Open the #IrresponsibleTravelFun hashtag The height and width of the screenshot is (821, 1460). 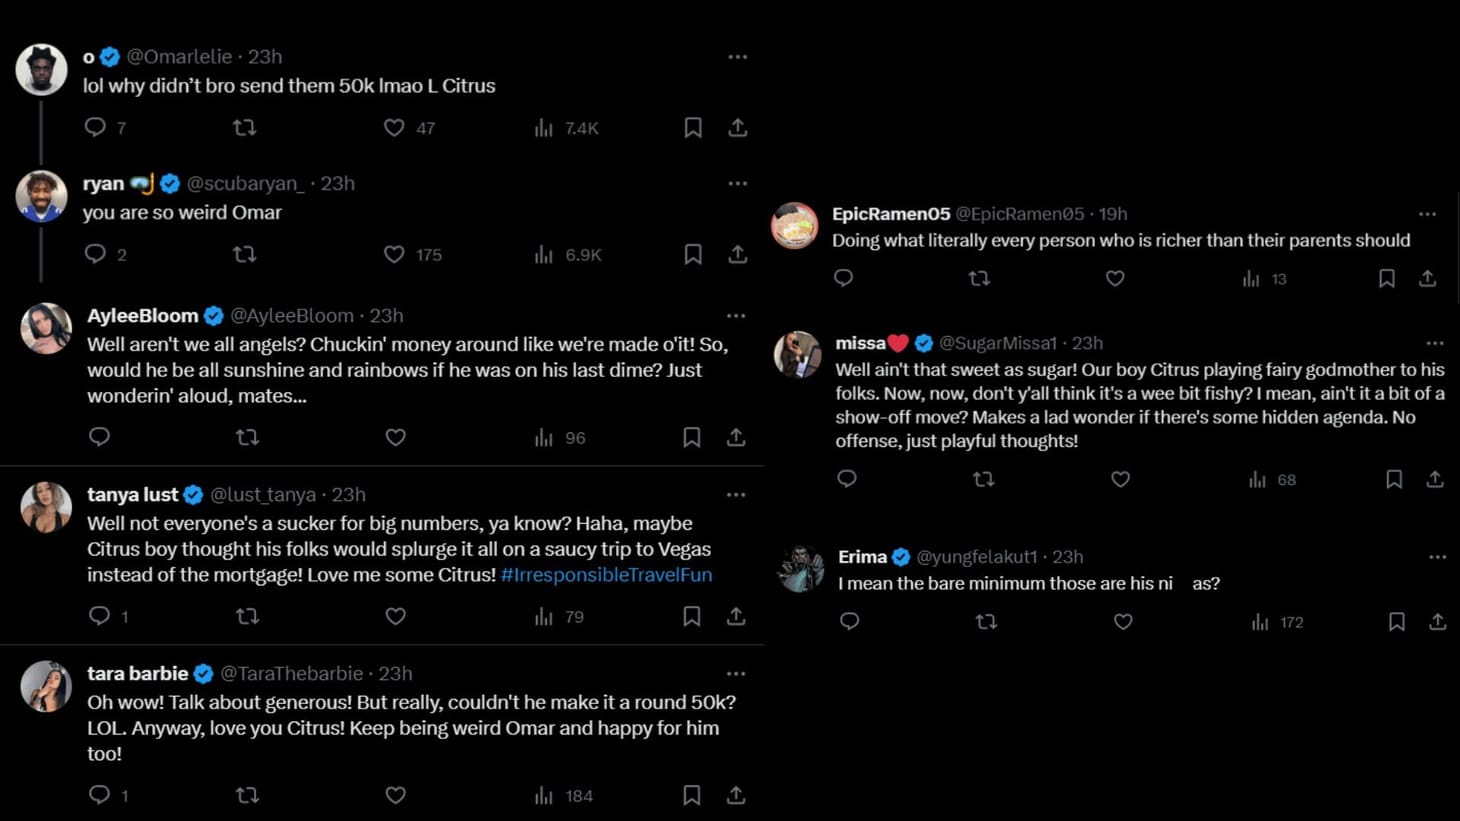(605, 575)
